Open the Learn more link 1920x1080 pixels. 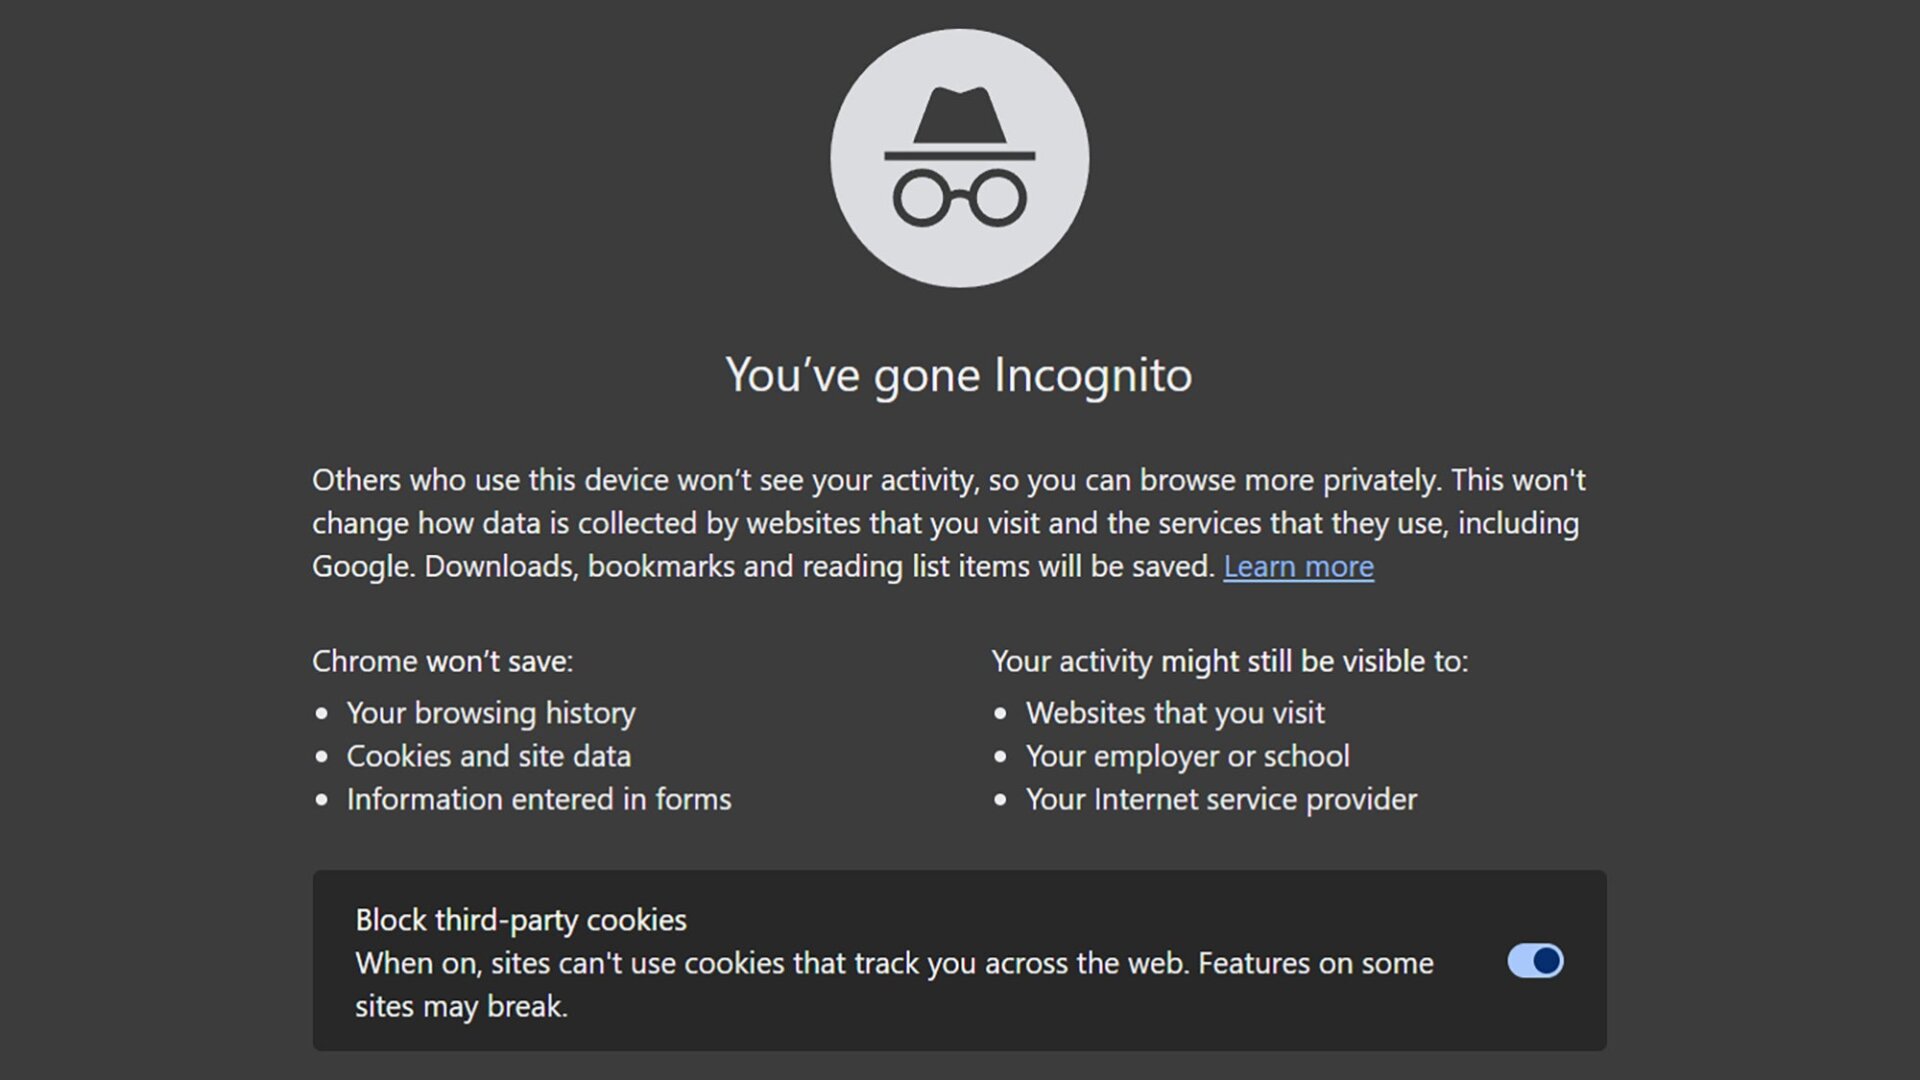pos(1298,566)
